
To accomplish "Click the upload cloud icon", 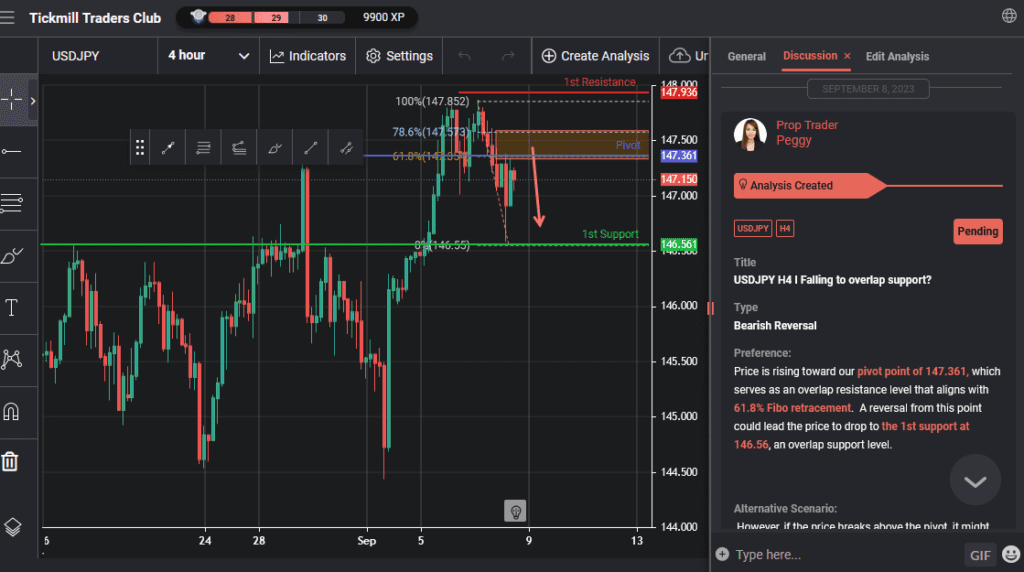I will pos(679,56).
